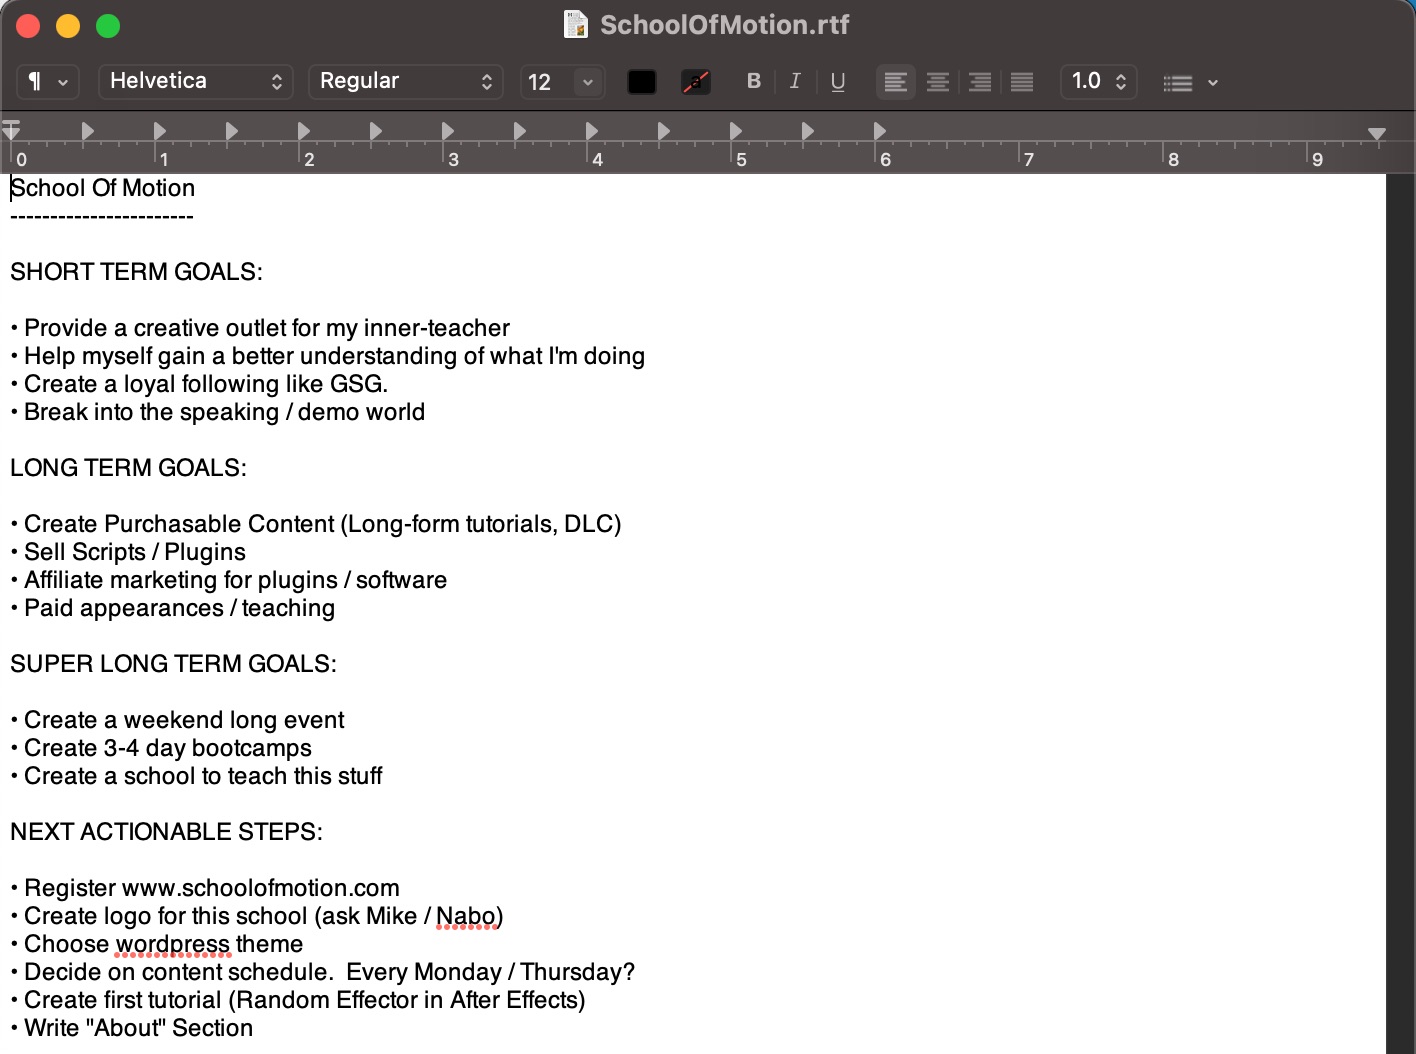Click 'Register www.schoolofmotion.com' line
The height and width of the screenshot is (1054, 1416).
point(205,888)
